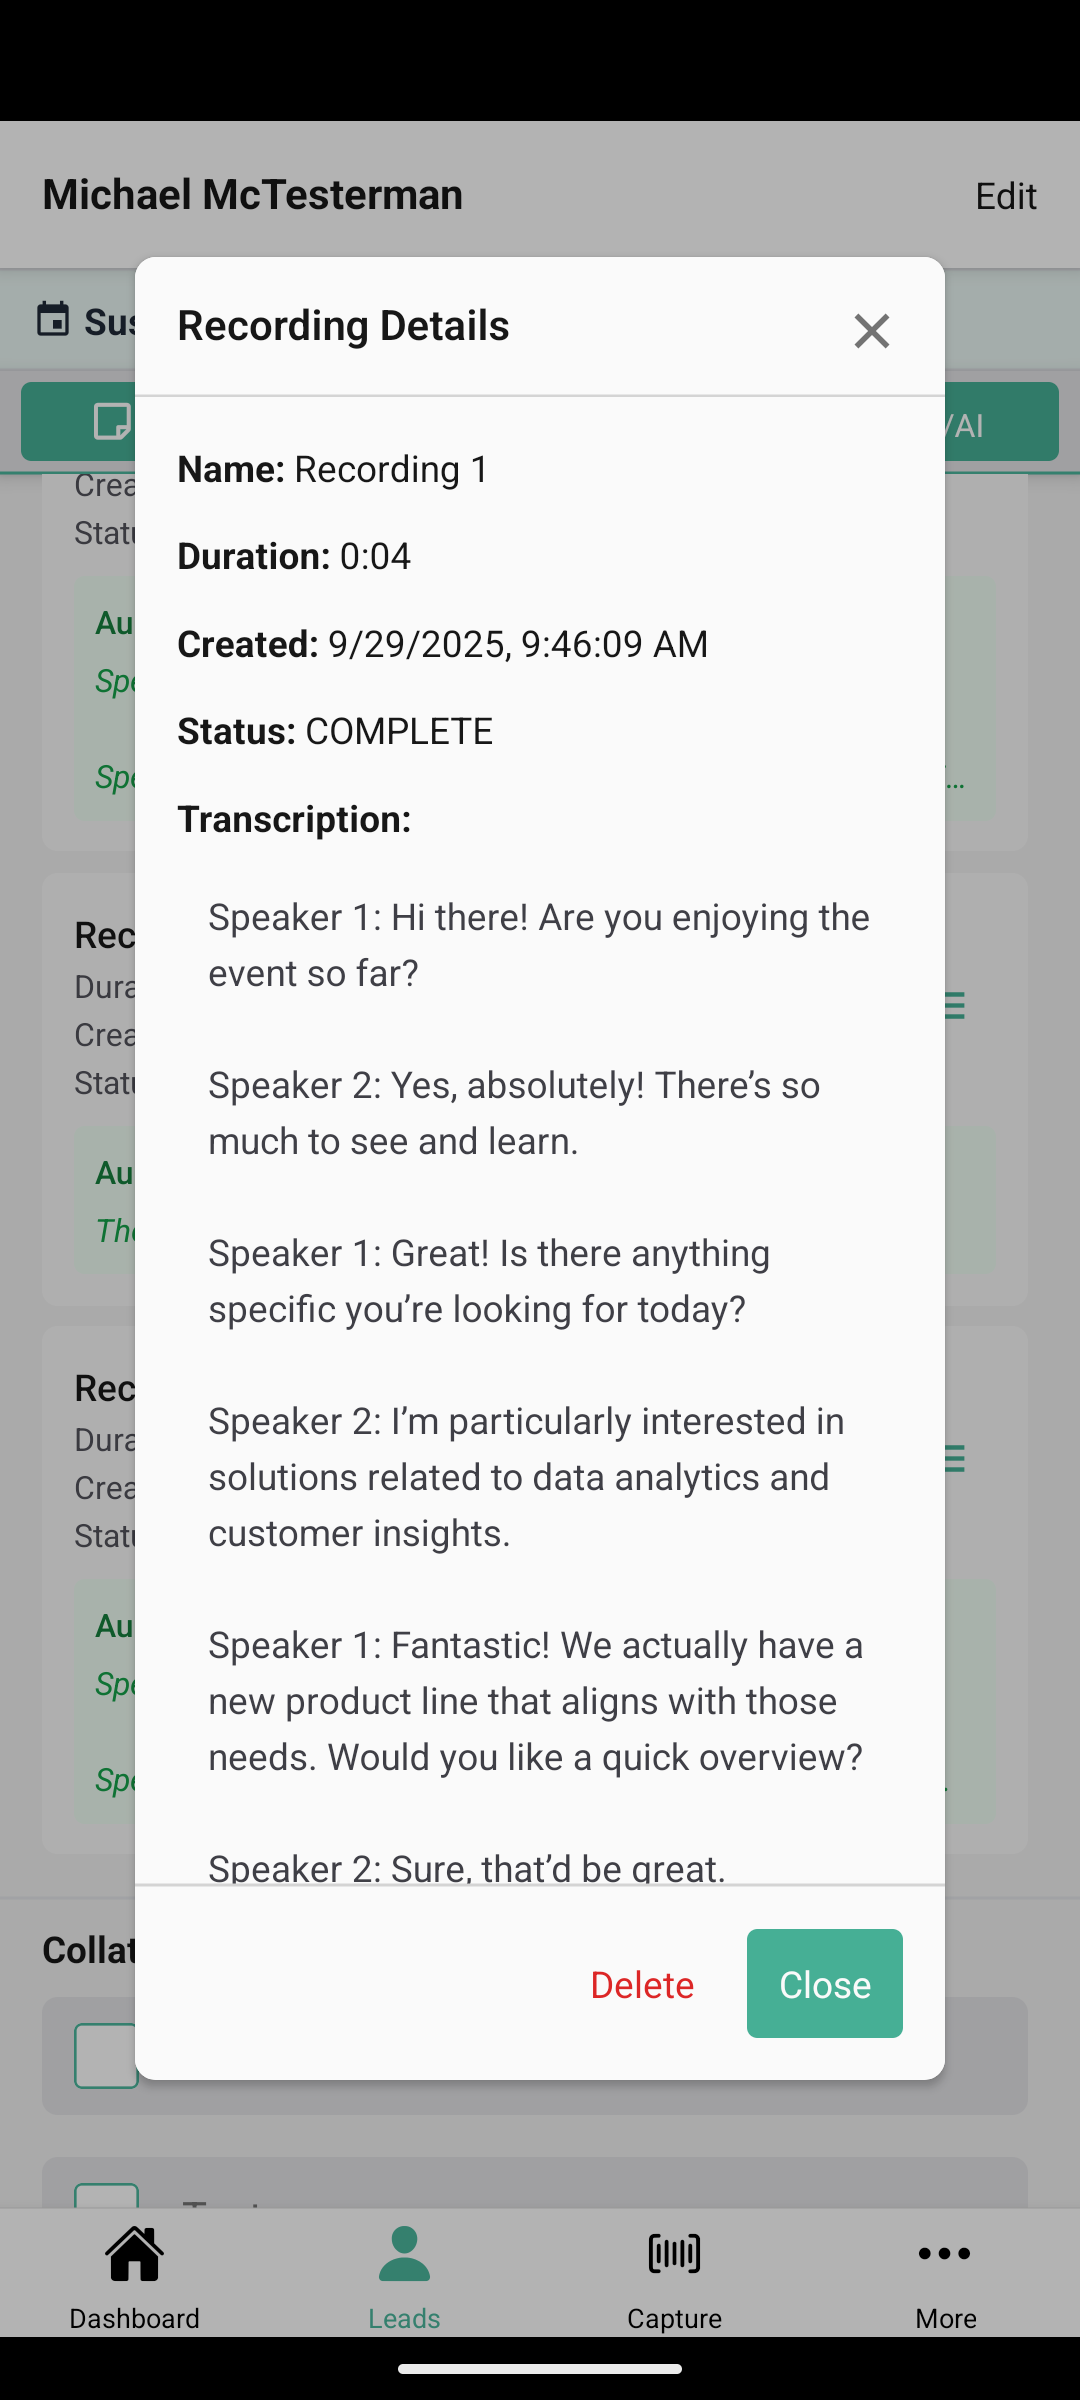Open the upper hamburger menu on the recording card
This screenshot has height=2400, width=1080.
pyautogui.click(x=954, y=1005)
